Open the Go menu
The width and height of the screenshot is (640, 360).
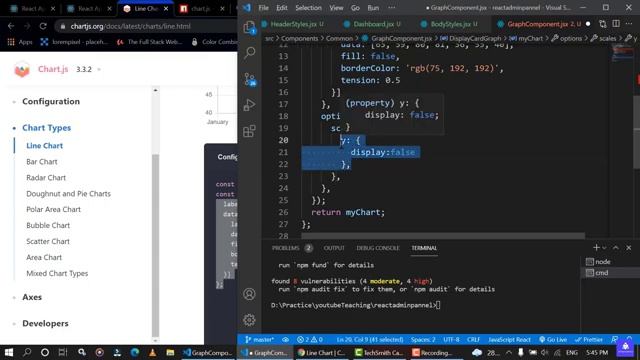[x=355, y=8]
